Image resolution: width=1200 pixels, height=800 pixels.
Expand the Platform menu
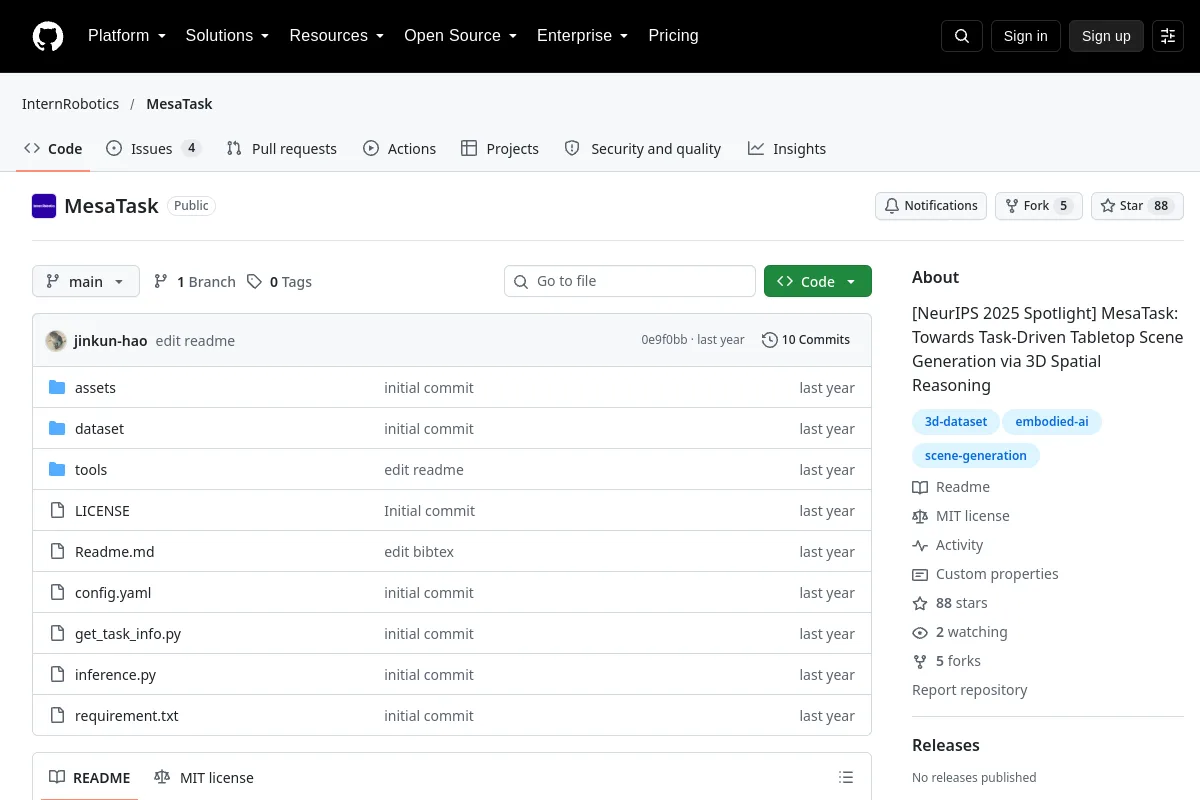click(126, 36)
